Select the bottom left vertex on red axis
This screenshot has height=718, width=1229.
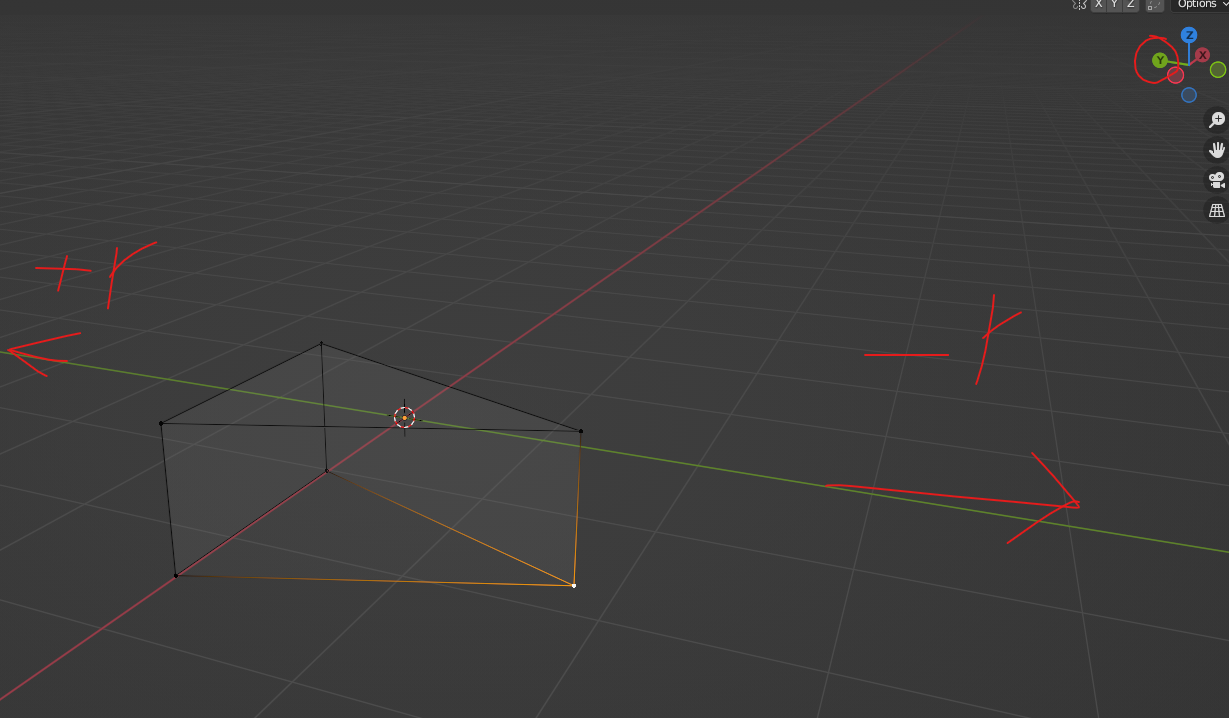point(176,575)
